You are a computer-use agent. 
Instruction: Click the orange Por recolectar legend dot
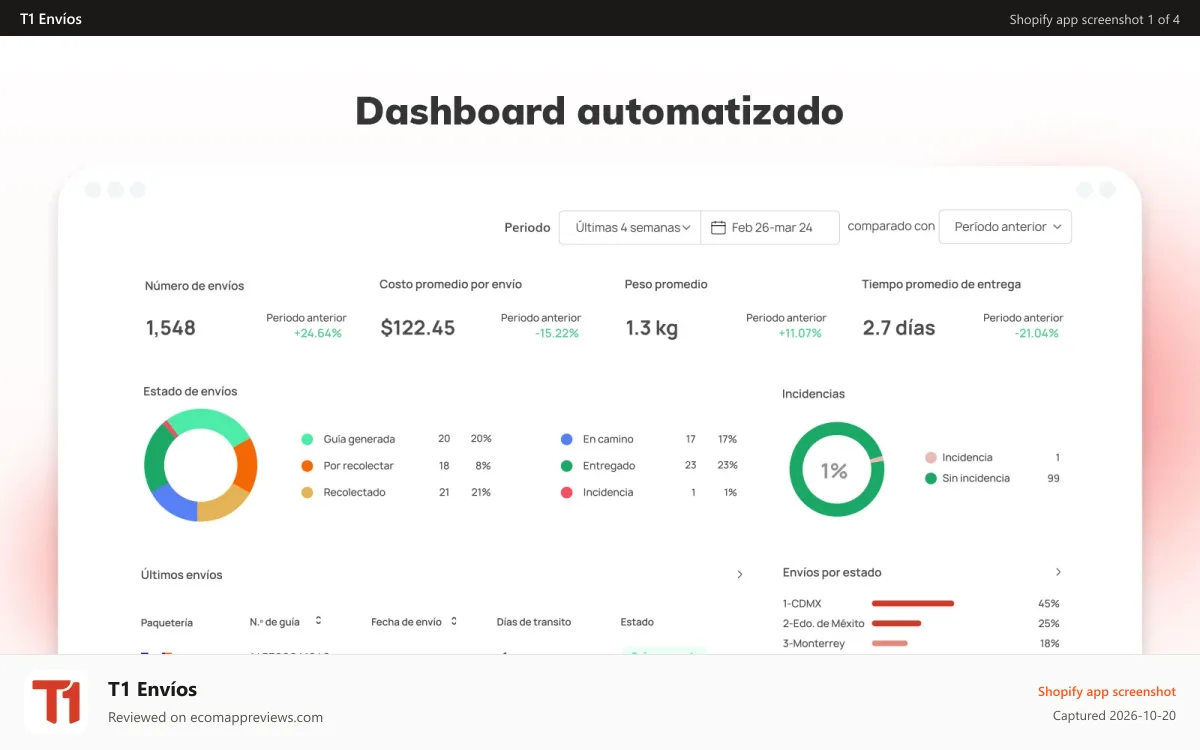pyautogui.click(x=307, y=466)
